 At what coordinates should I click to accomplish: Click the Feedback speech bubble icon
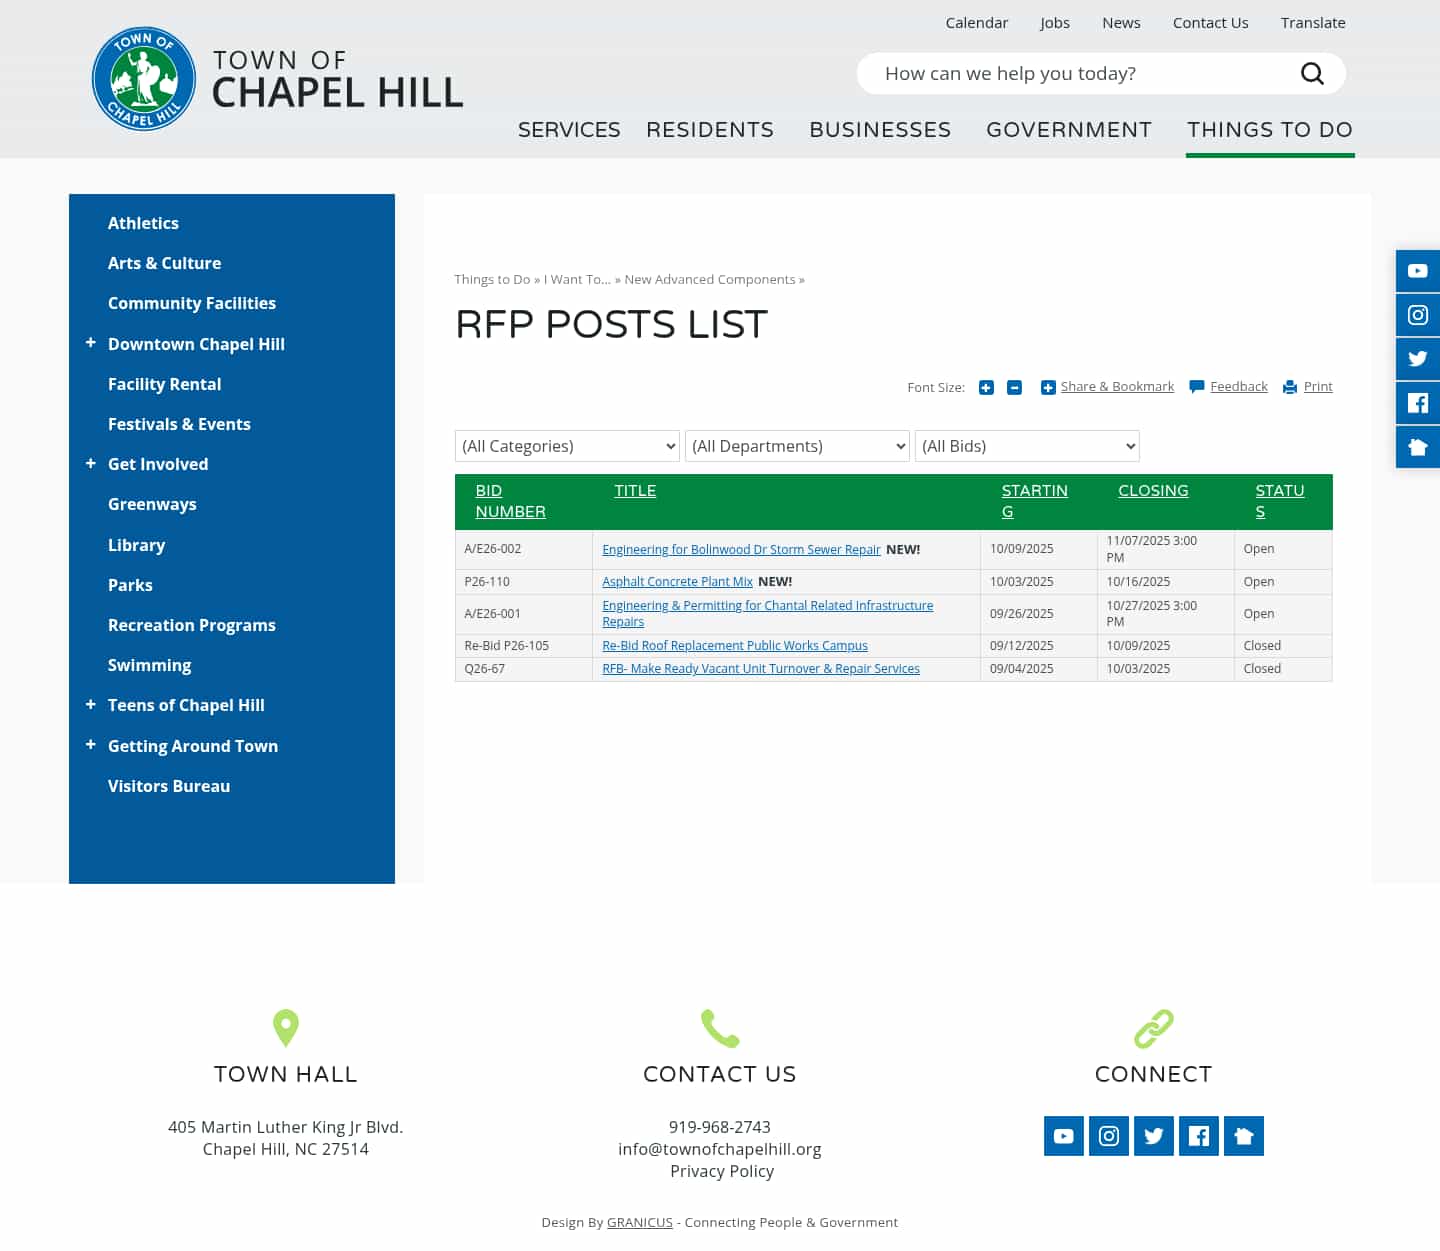tap(1196, 387)
